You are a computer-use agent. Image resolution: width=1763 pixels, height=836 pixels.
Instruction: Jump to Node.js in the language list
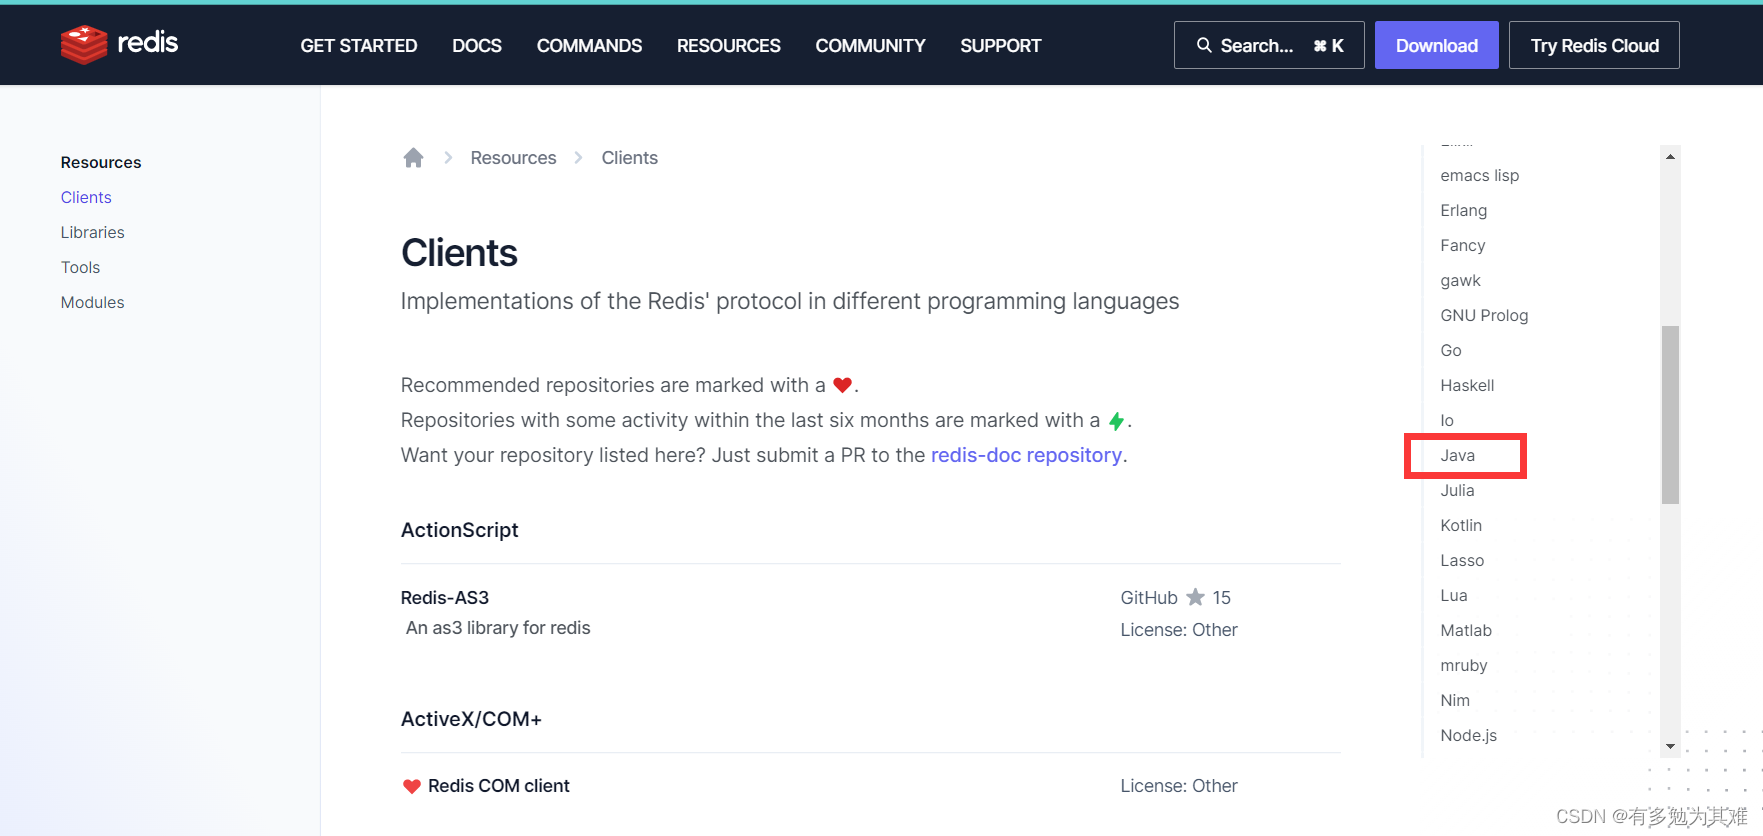pyautogui.click(x=1468, y=735)
